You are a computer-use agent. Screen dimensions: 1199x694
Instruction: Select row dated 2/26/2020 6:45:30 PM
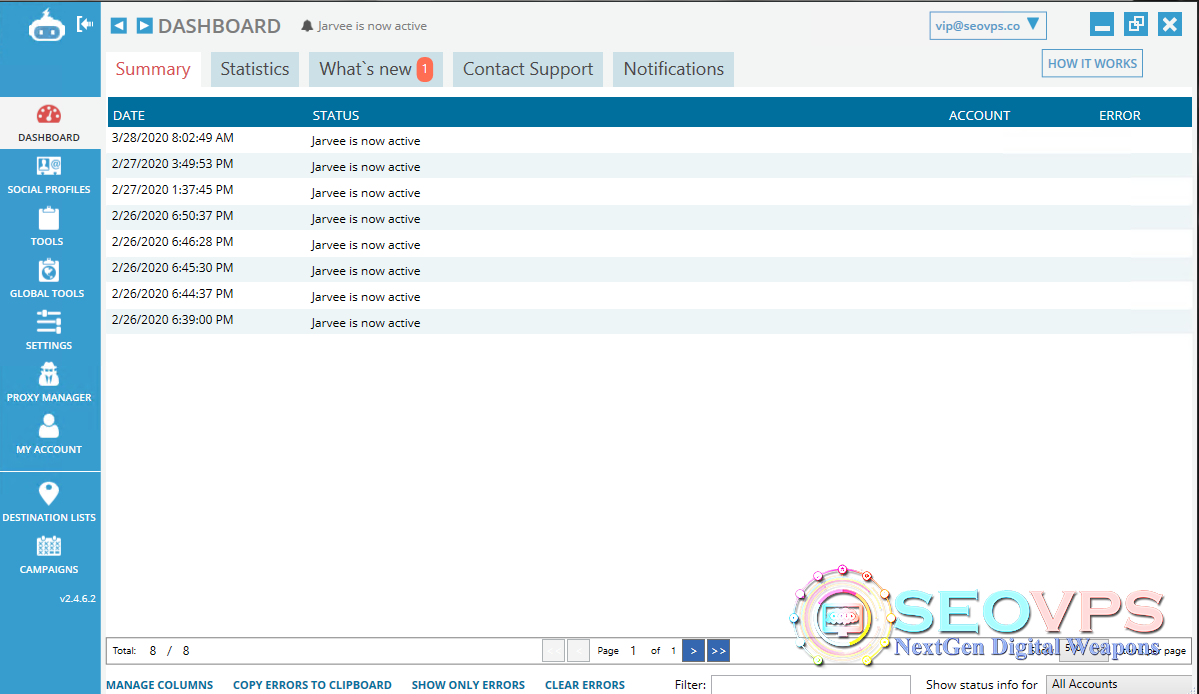649,270
